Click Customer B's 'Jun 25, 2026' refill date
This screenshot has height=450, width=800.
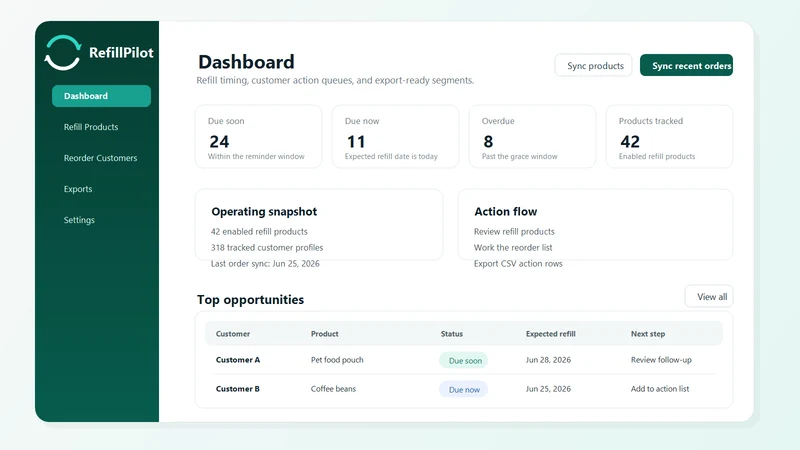click(x=548, y=389)
